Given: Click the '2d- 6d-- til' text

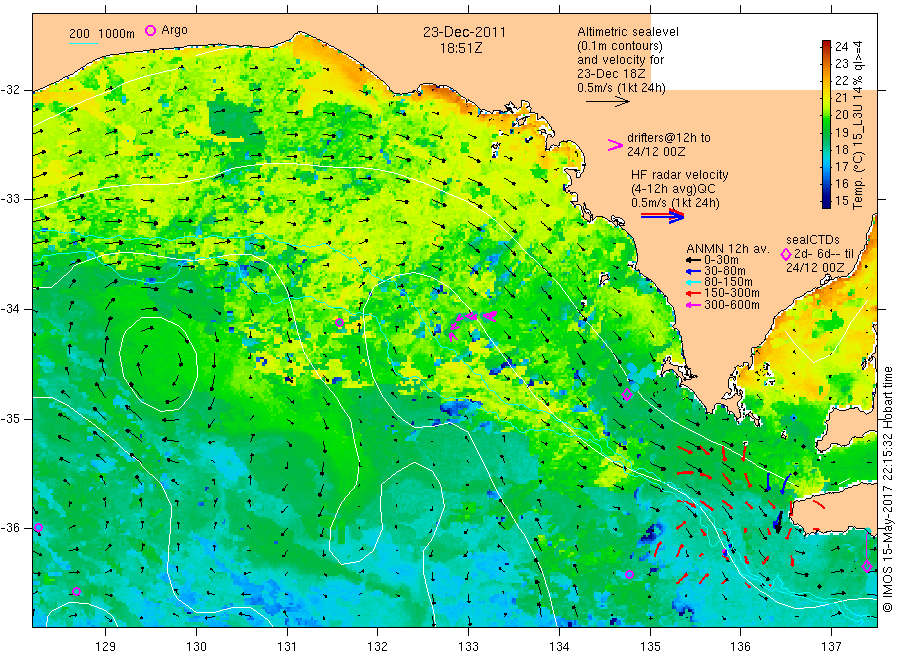Looking at the screenshot, I should pos(824,254).
